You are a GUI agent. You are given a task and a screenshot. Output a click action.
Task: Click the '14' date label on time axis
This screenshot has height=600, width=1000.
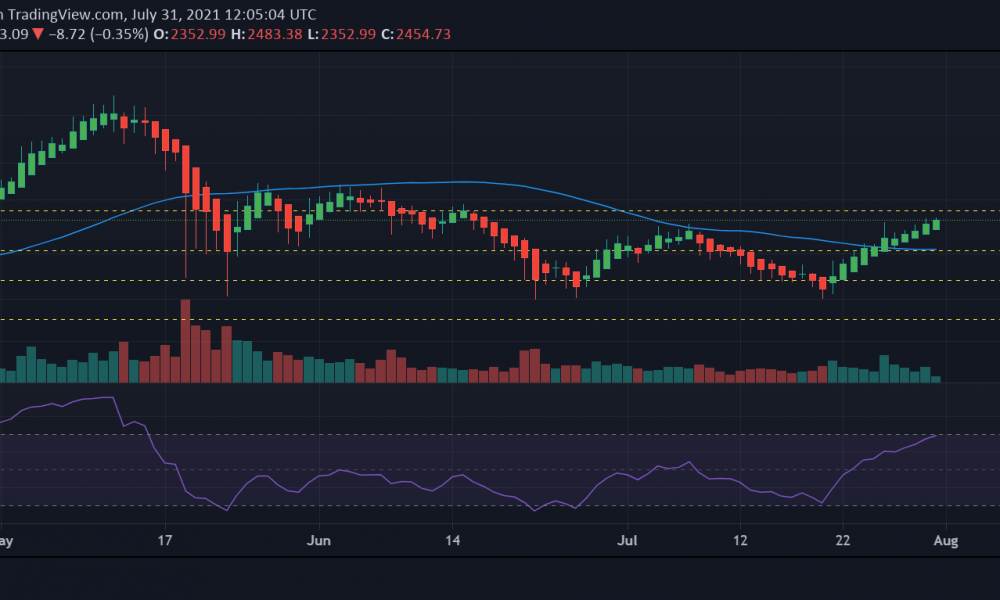452,541
